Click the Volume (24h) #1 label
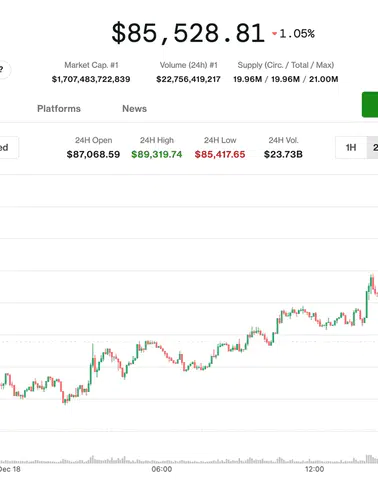 pos(188,65)
